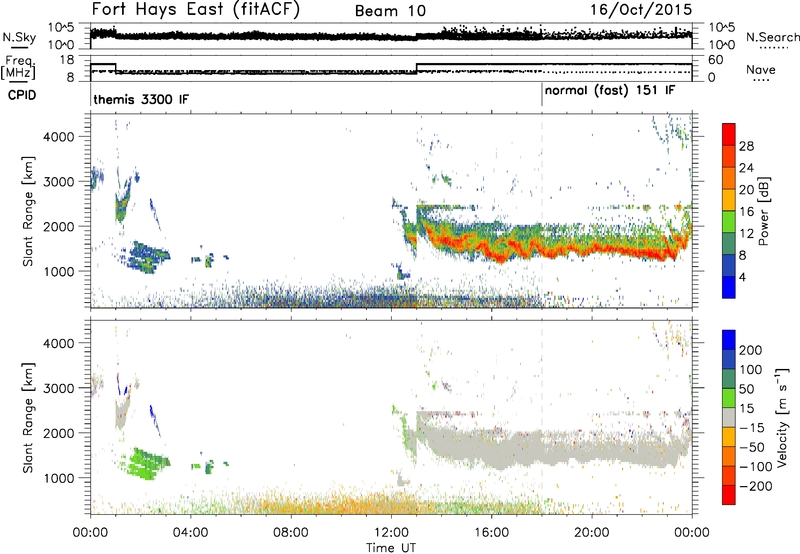Click the 'CPID' row label
800x554 pixels.
pyautogui.click(x=22, y=95)
